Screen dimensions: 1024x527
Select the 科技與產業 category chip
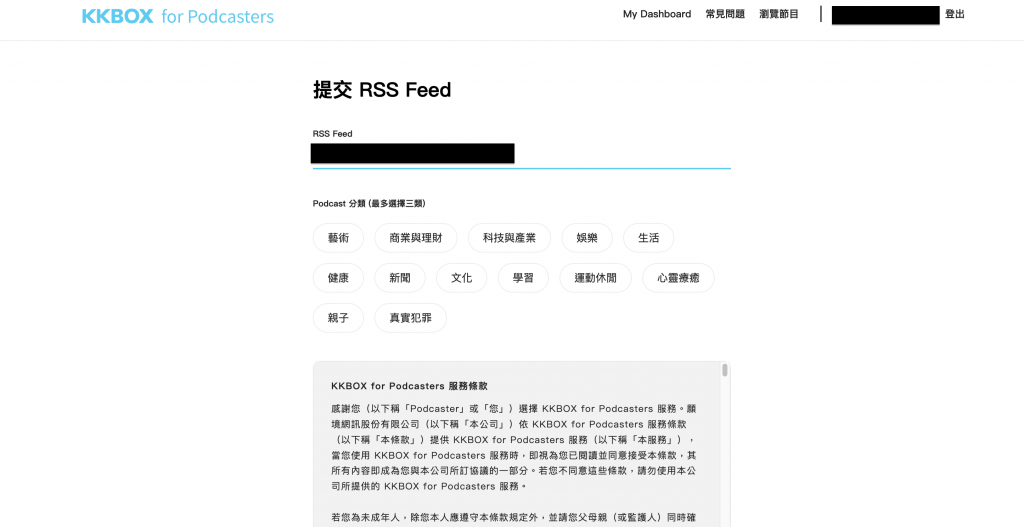click(x=509, y=238)
